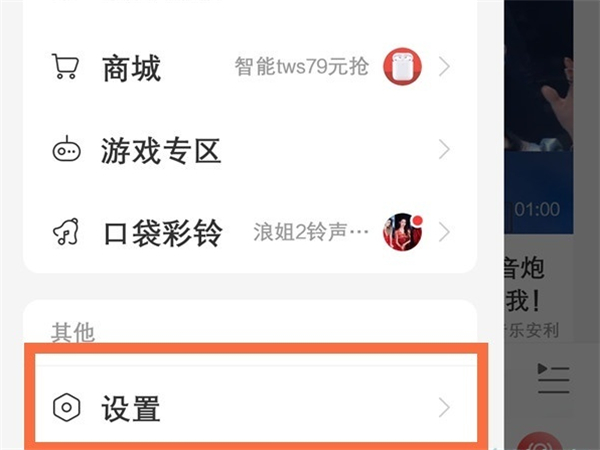Expand the 游戏专区 row chevron
This screenshot has height=450, width=600.
pos(444,149)
